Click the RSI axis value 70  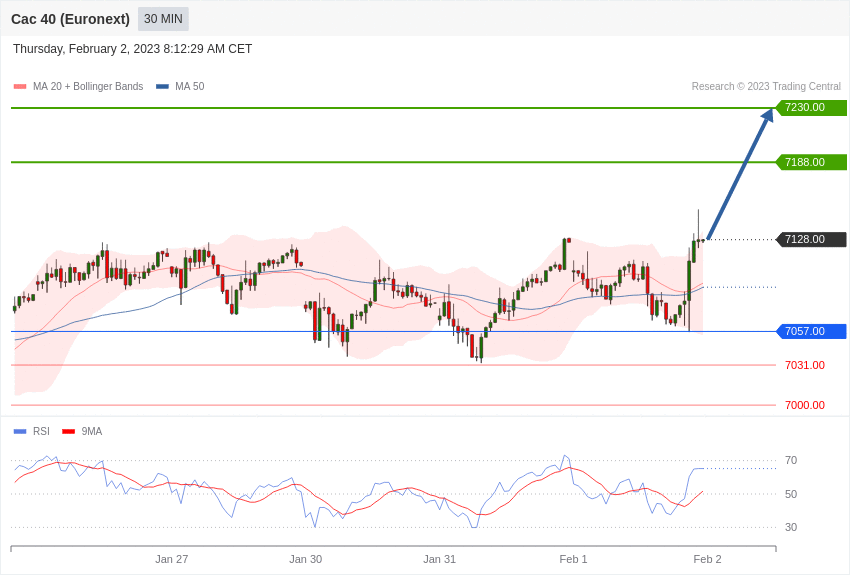[791, 460]
